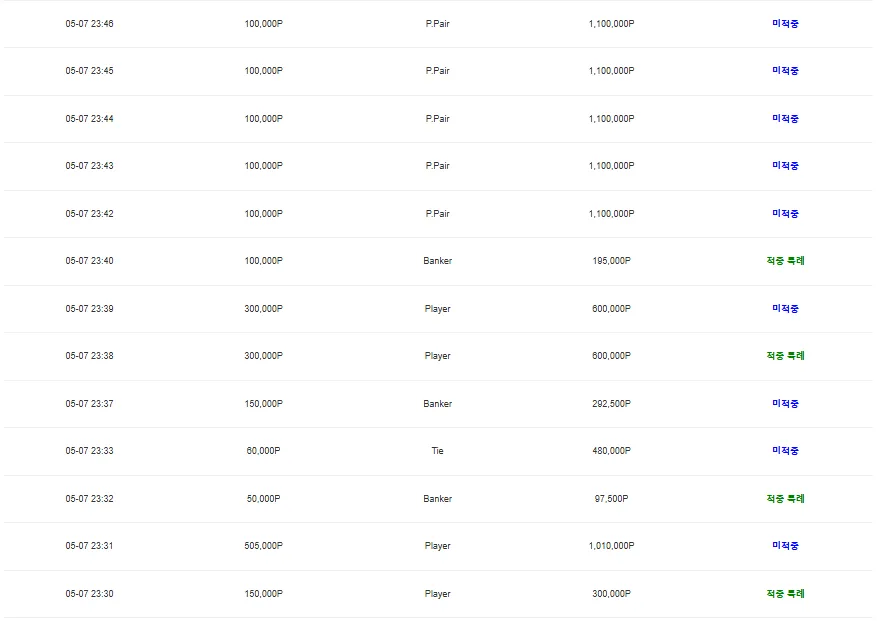Select the Tie bet type entry
877x621 pixels.
point(437,451)
